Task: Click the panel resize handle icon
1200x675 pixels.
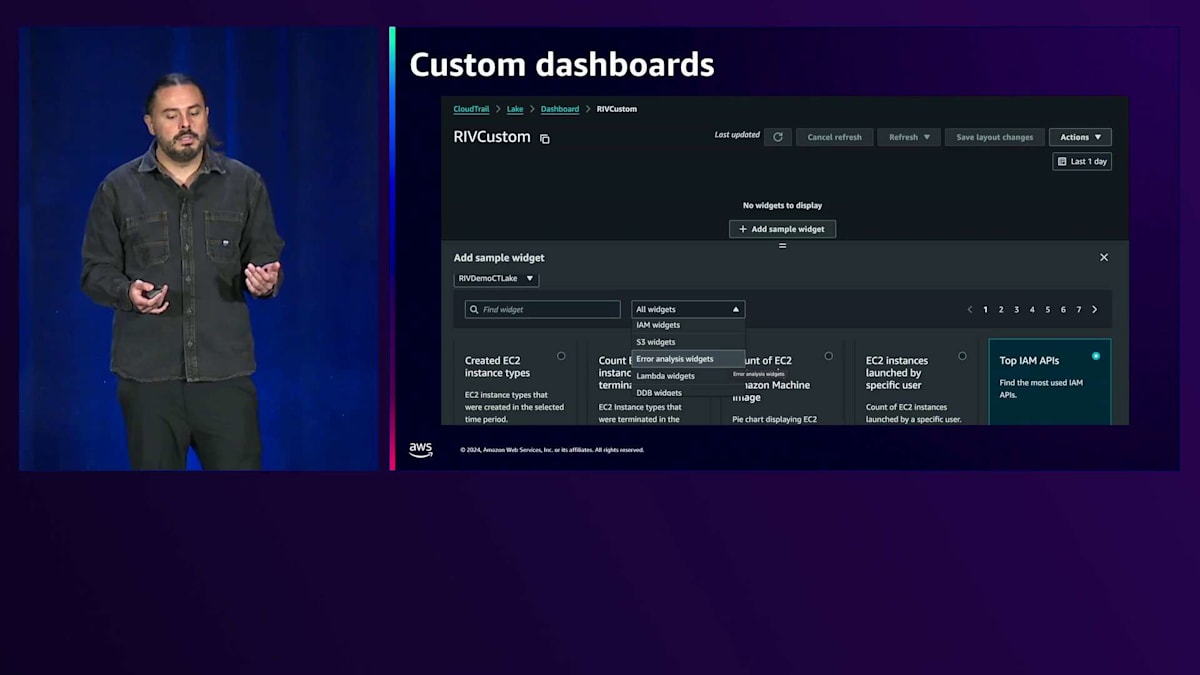Action: (783, 245)
